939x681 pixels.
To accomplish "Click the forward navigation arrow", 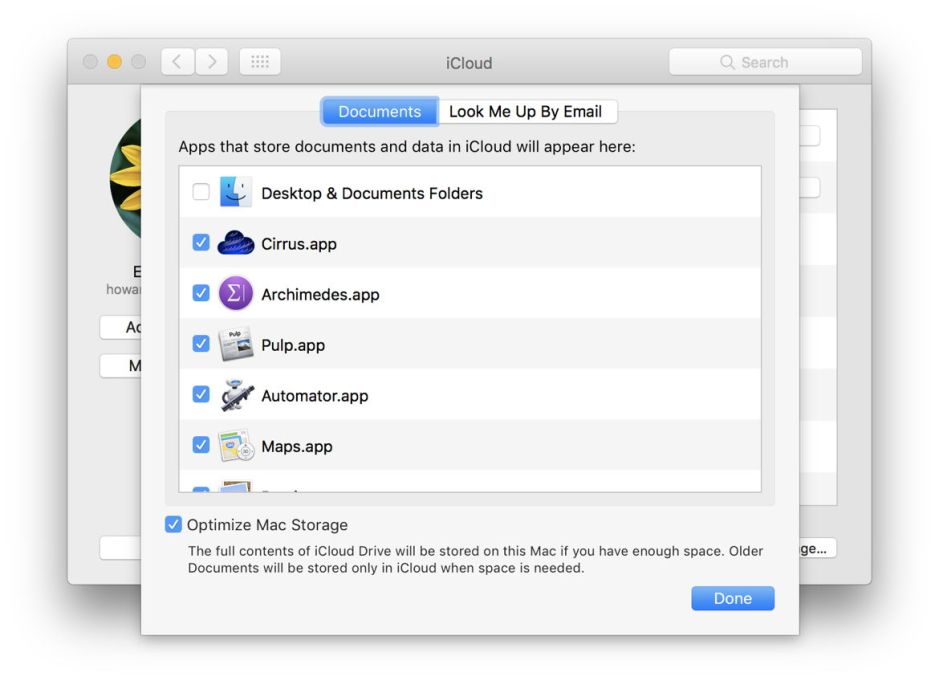I will (212, 61).
